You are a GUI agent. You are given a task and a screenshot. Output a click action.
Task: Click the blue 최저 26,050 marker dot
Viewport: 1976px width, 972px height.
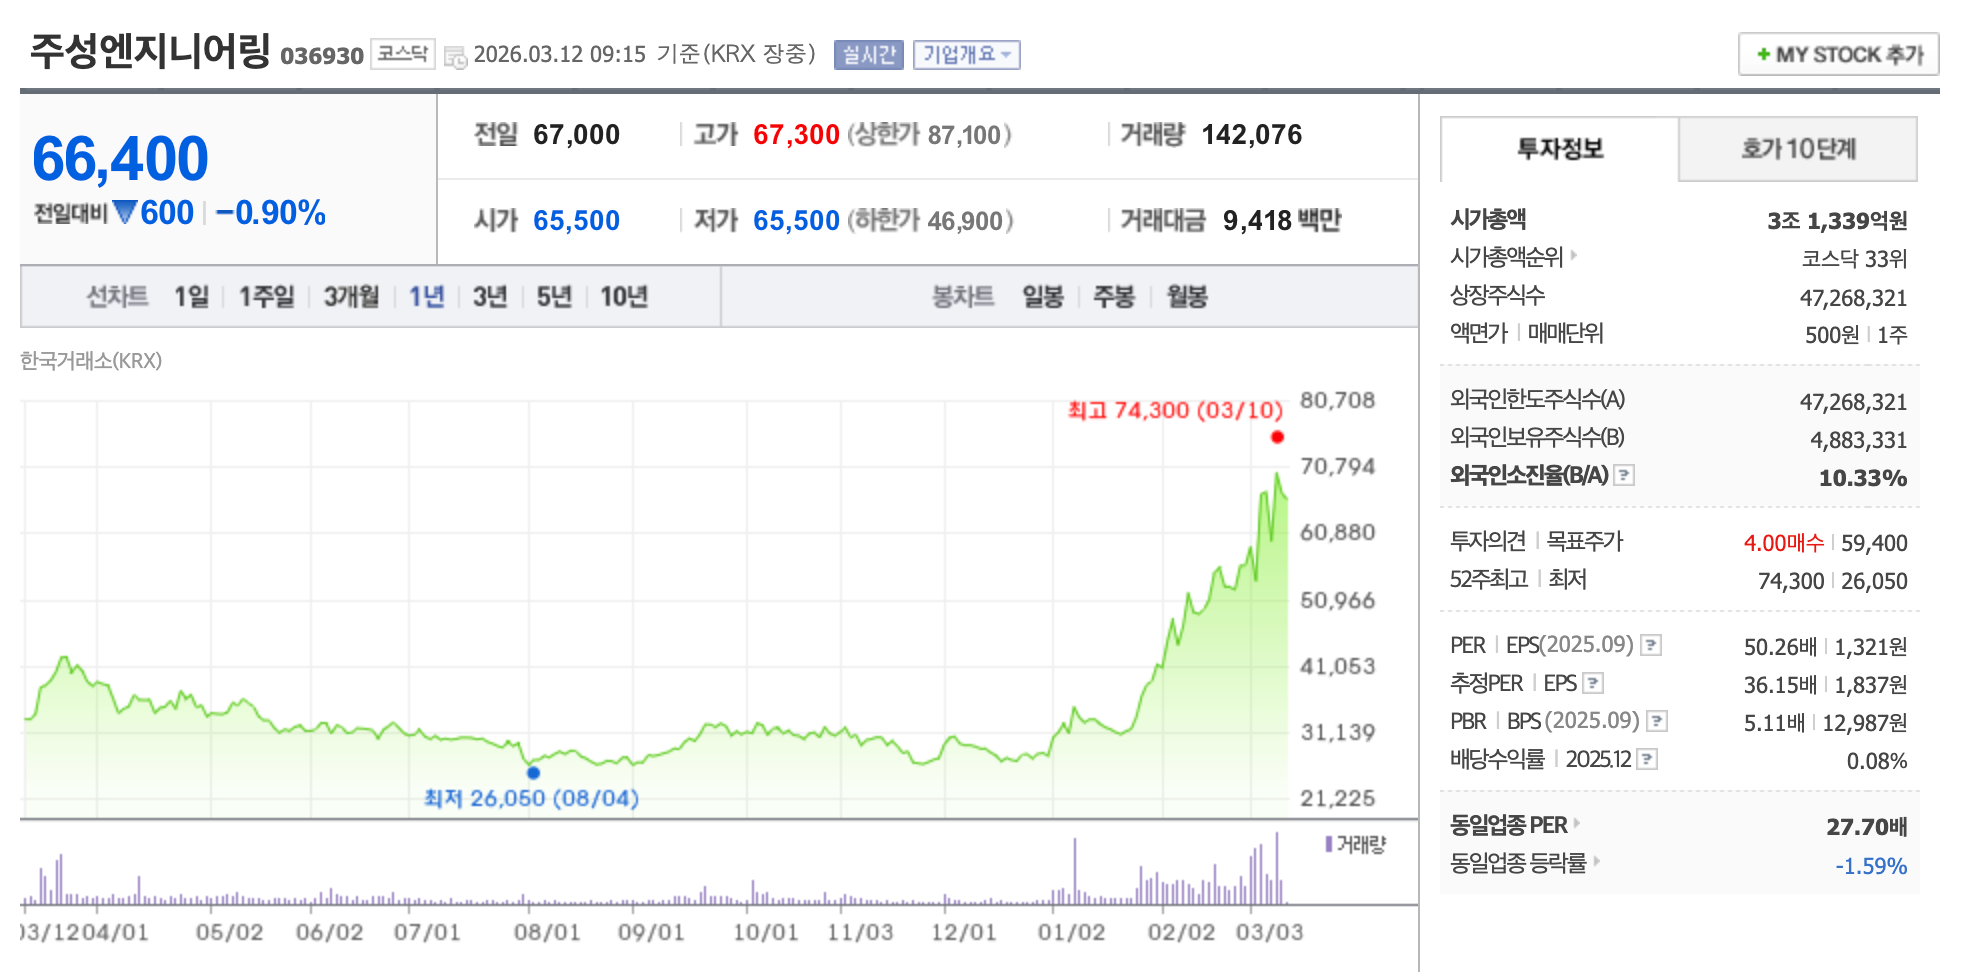pyautogui.click(x=533, y=772)
